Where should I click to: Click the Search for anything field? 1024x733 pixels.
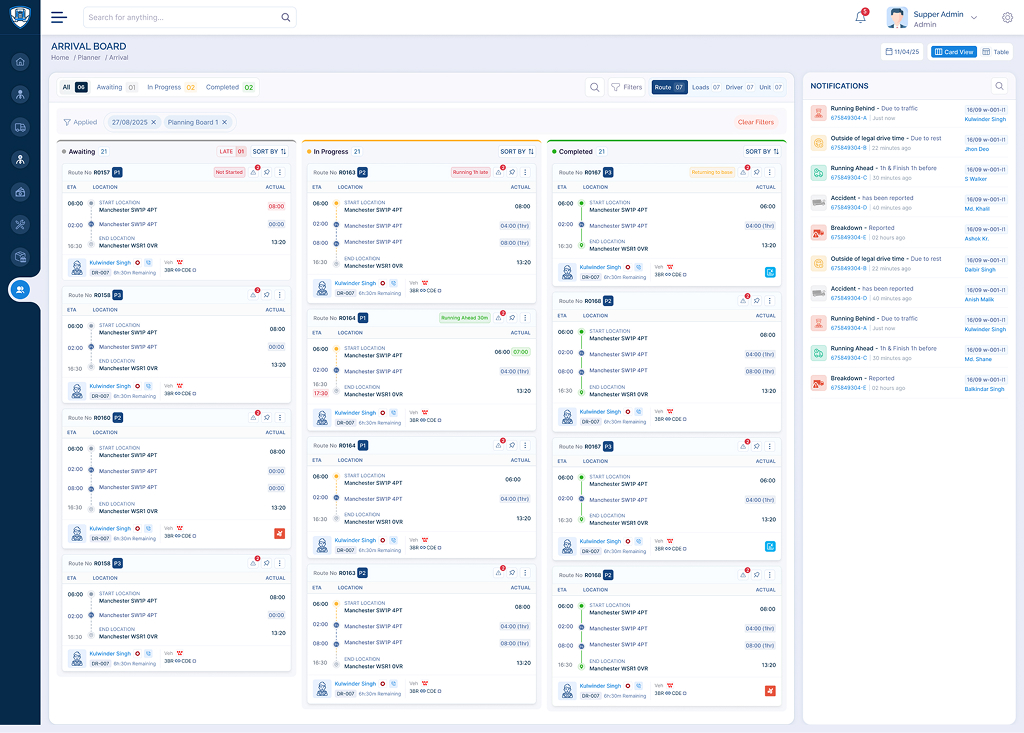(180, 18)
